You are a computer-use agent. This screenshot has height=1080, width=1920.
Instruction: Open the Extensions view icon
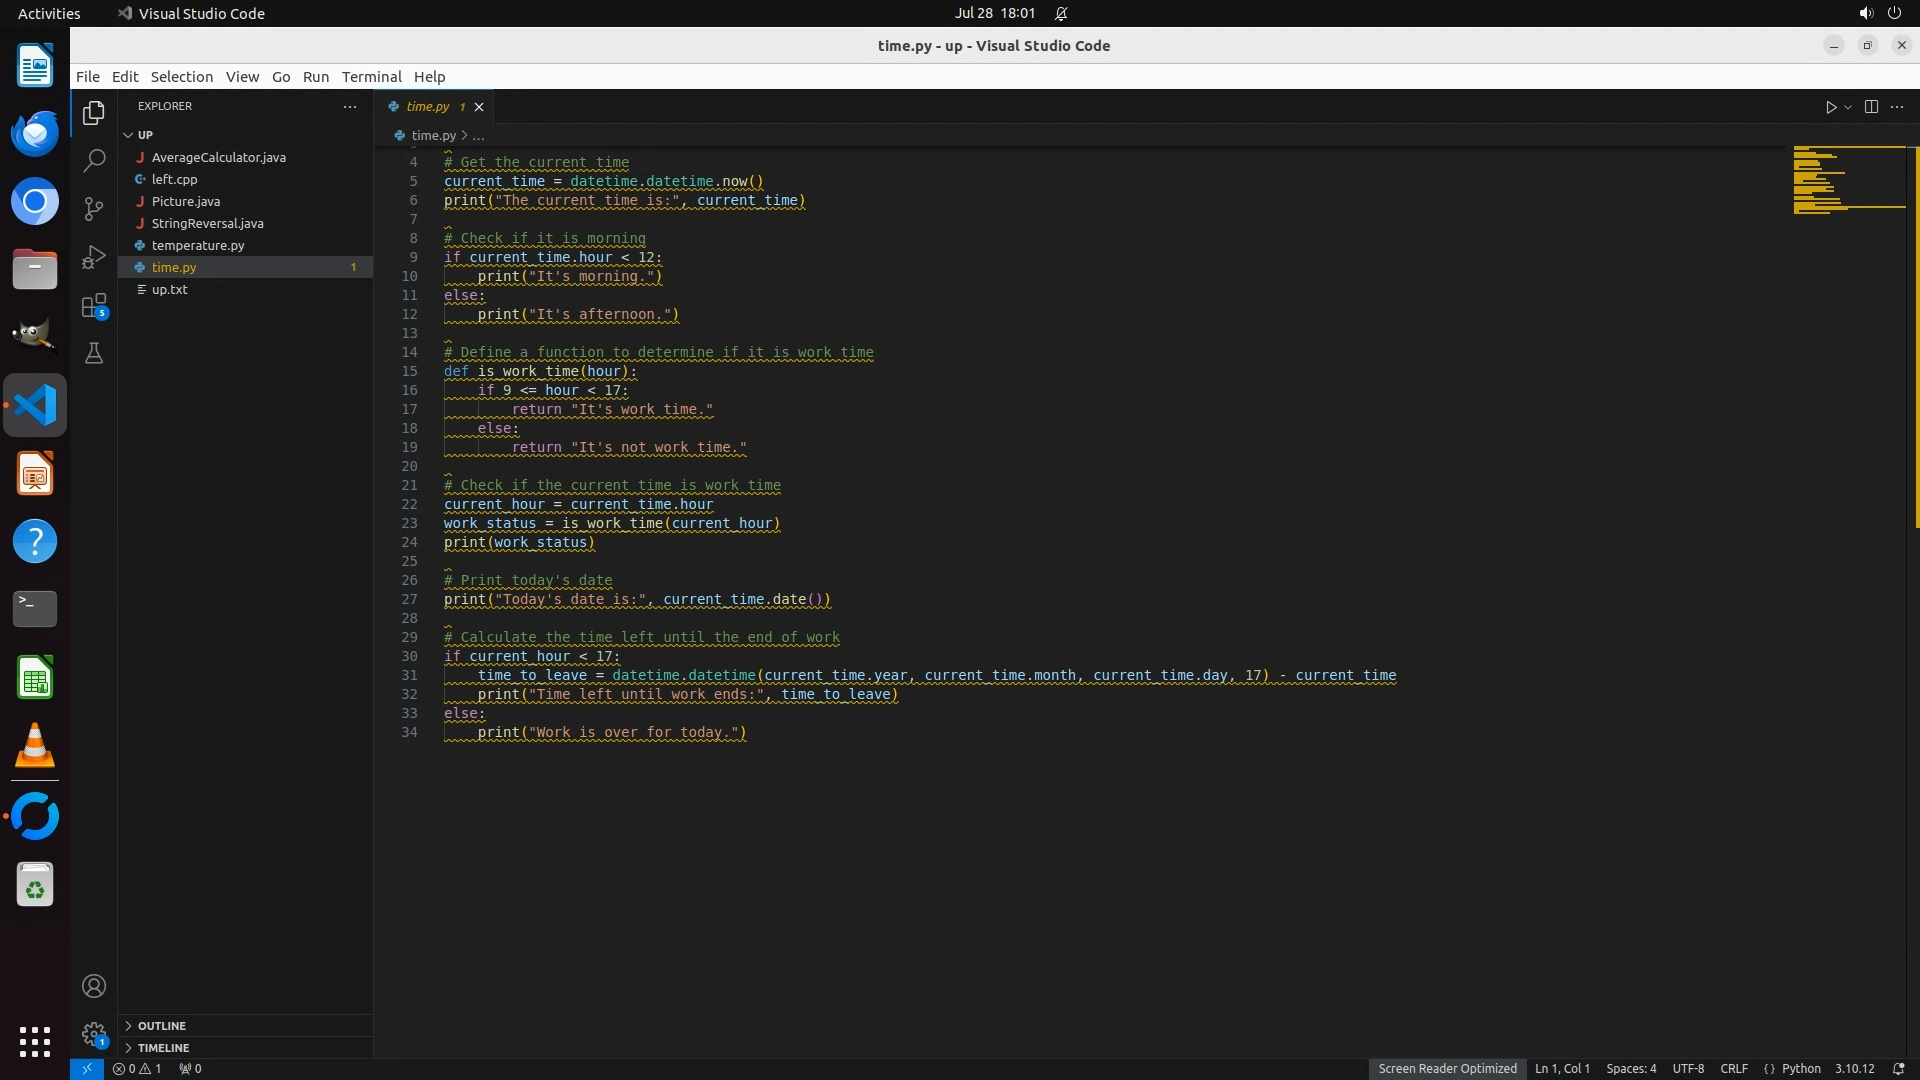[x=94, y=306]
